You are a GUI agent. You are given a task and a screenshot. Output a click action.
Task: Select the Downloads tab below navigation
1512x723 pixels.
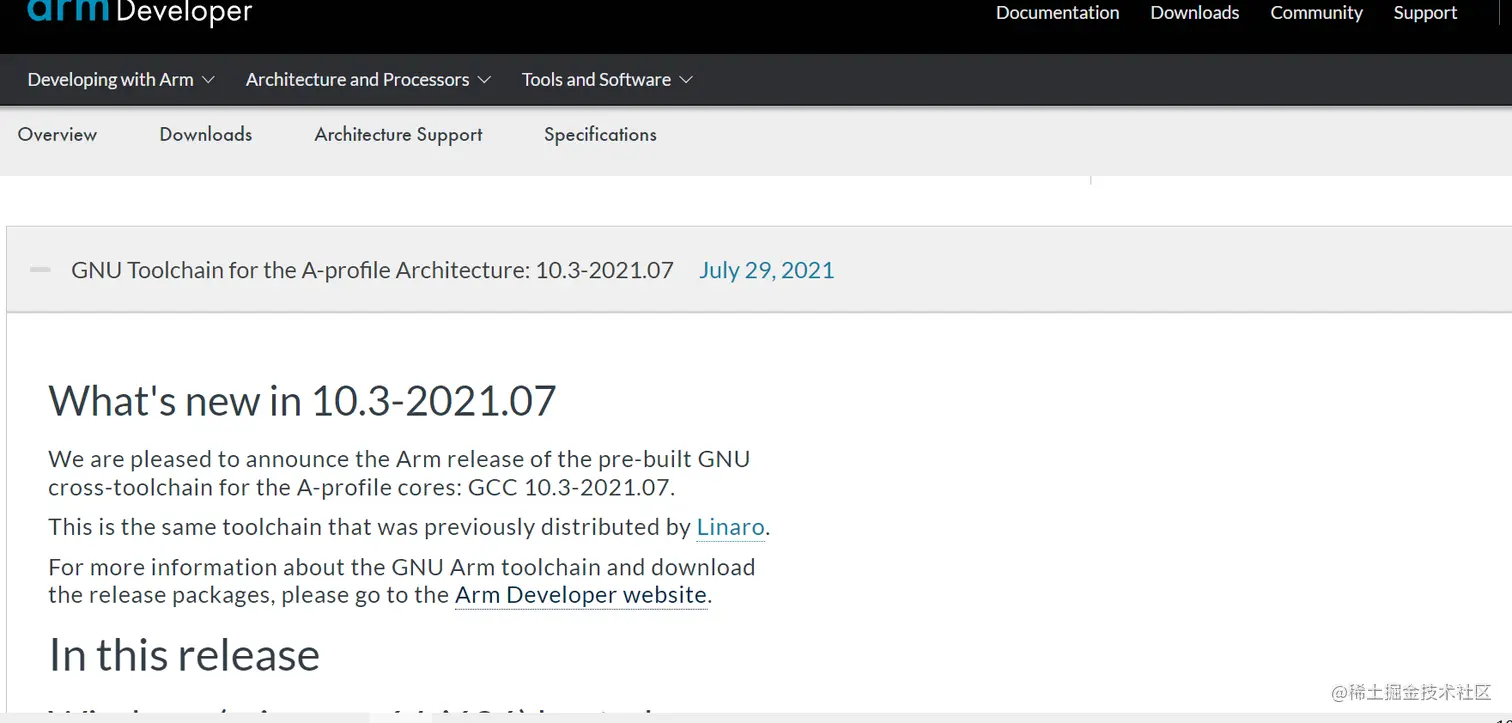click(205, 135)
